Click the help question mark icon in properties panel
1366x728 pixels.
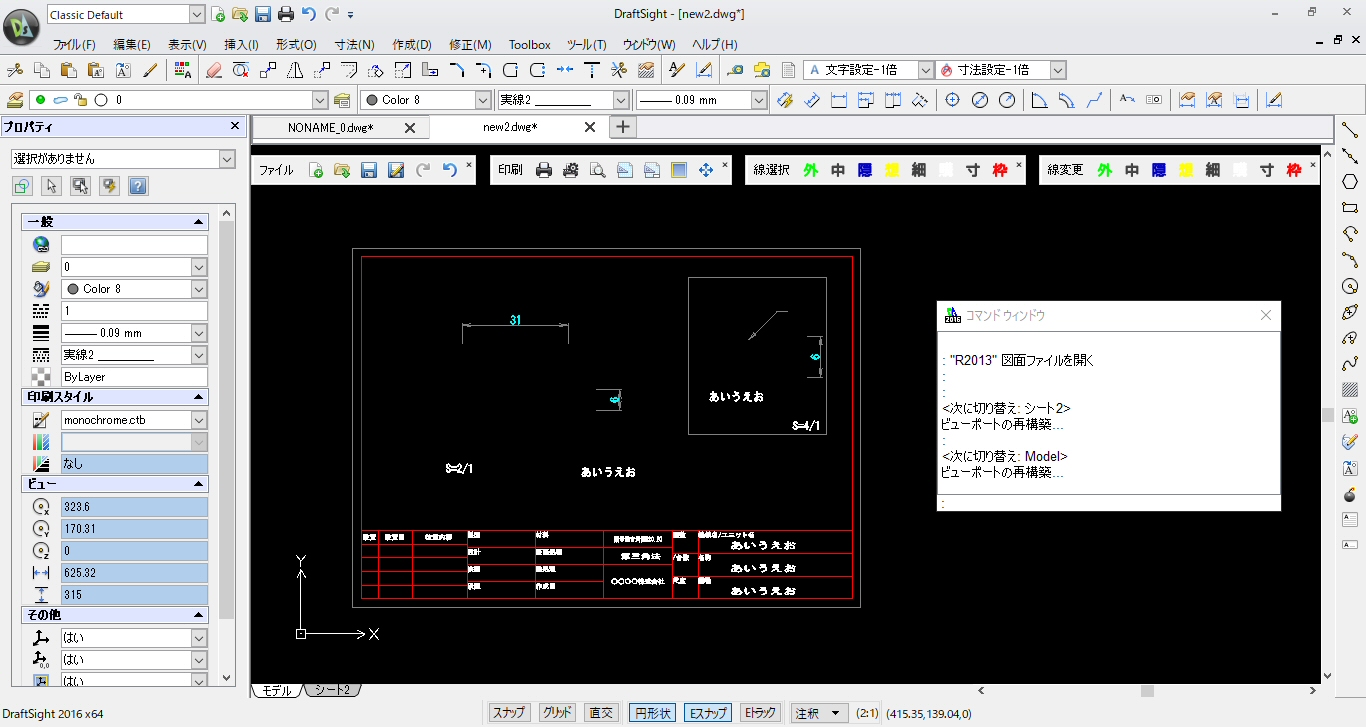point(138,186)
